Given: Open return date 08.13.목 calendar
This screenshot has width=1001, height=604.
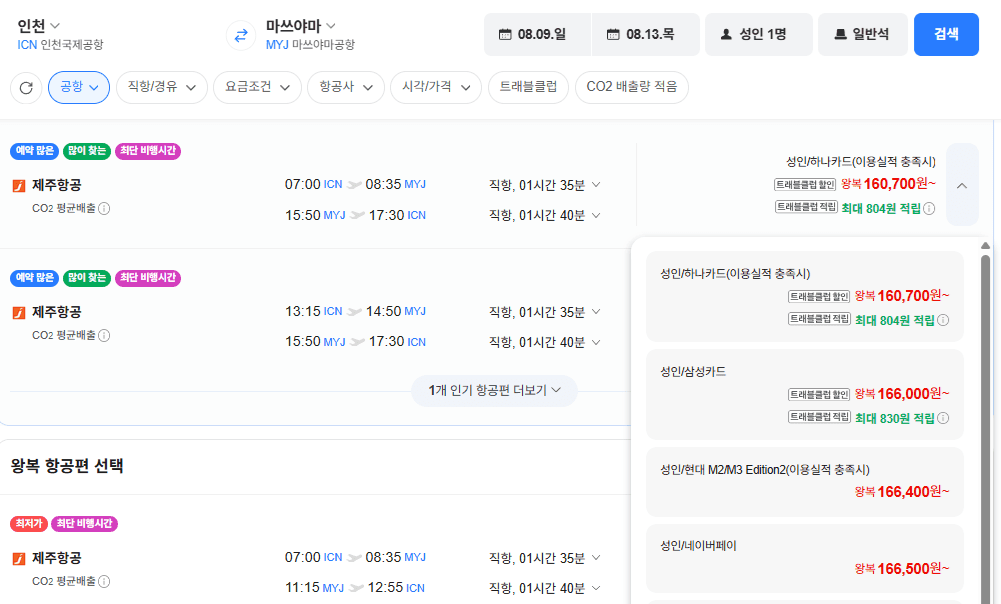Looking at the screenshot, I should [x=645, y=34].
